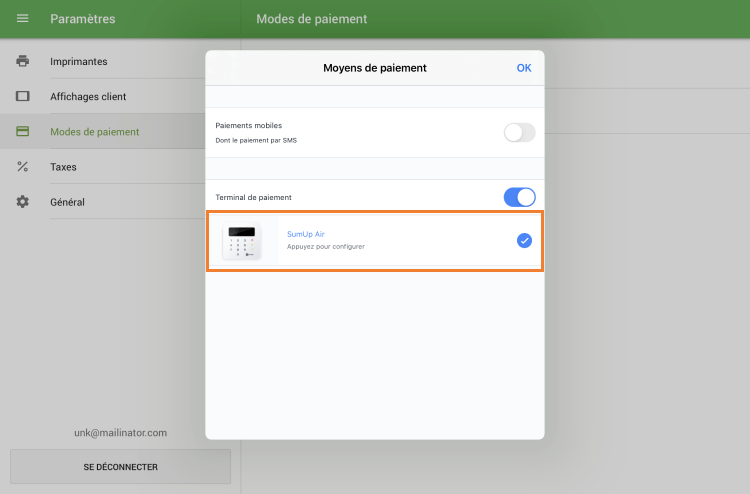The width and height of the screenshot is (750, 494).
Task: Disable the Terminal de paiement switch
Action: 519,197
